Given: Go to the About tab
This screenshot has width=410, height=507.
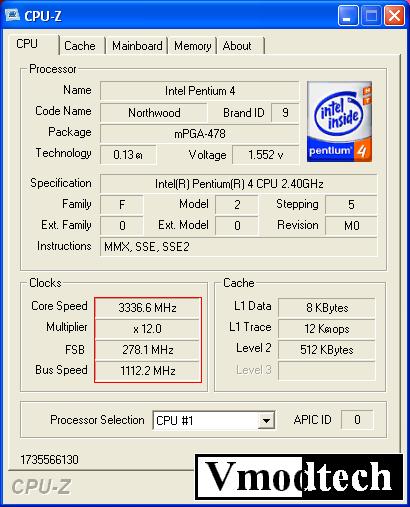Looking at the screenshot, I should click(237, 46).
